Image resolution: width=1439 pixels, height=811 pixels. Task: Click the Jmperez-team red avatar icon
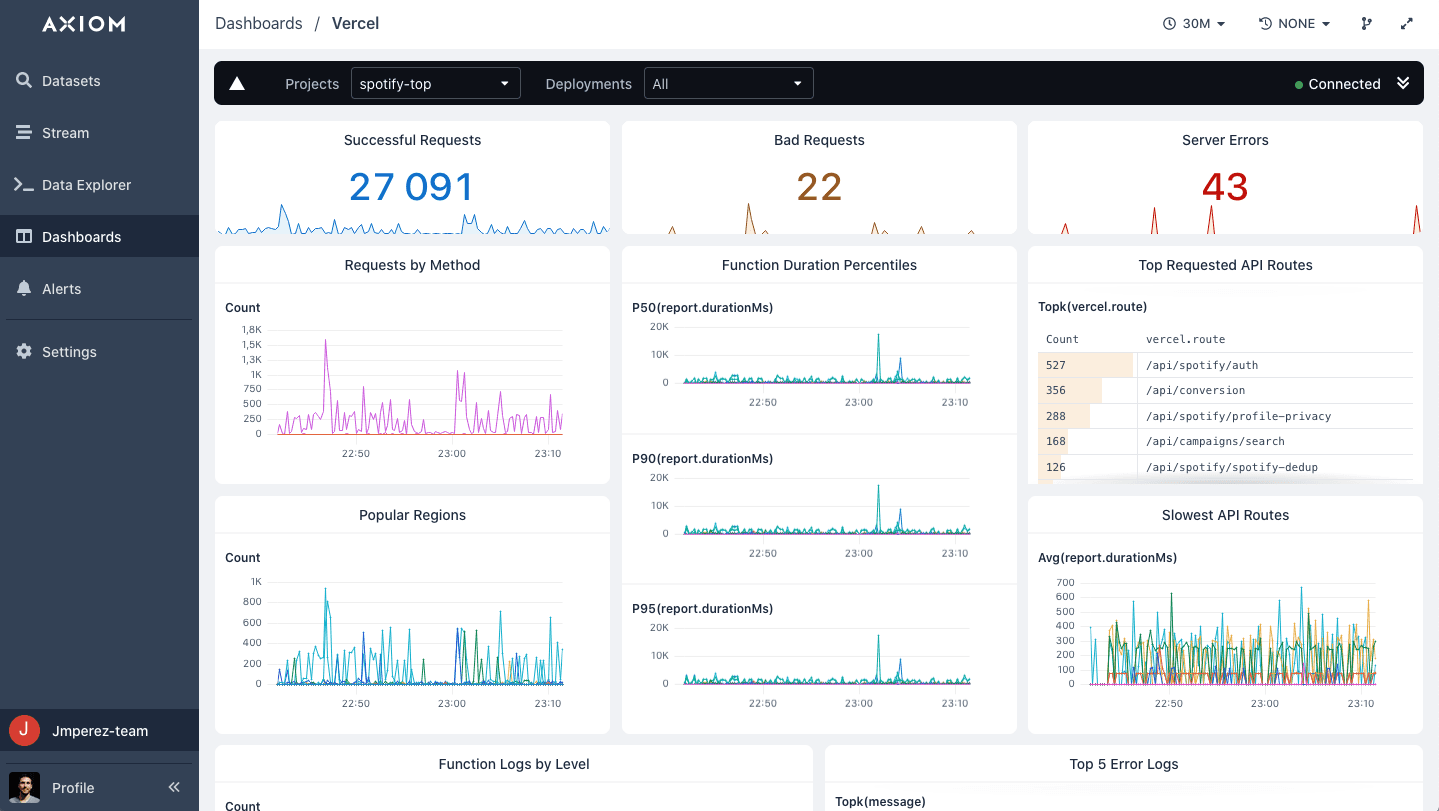click(x=24, y=731)
